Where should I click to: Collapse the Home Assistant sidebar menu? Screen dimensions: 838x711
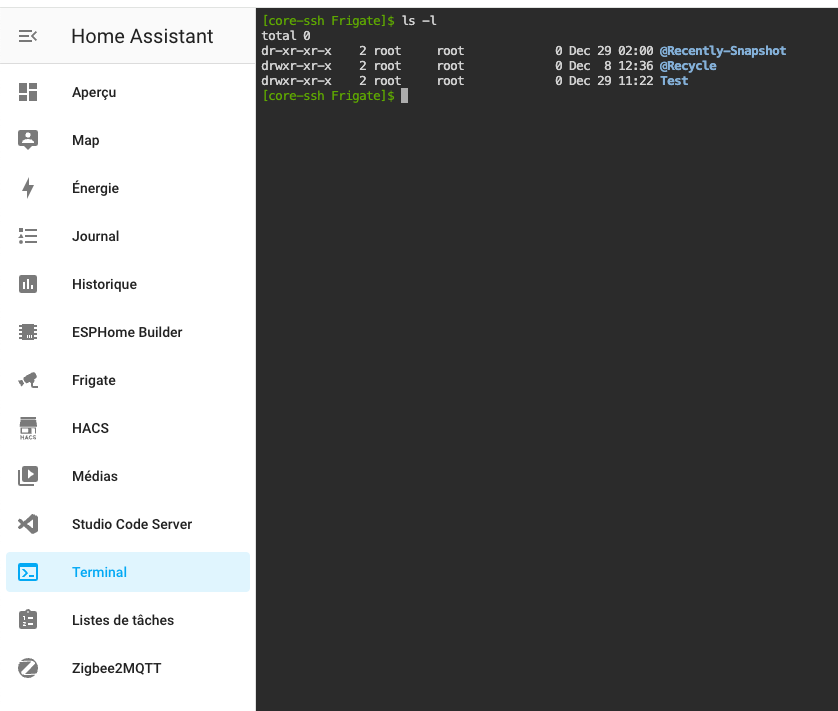(x=28, y=36)
